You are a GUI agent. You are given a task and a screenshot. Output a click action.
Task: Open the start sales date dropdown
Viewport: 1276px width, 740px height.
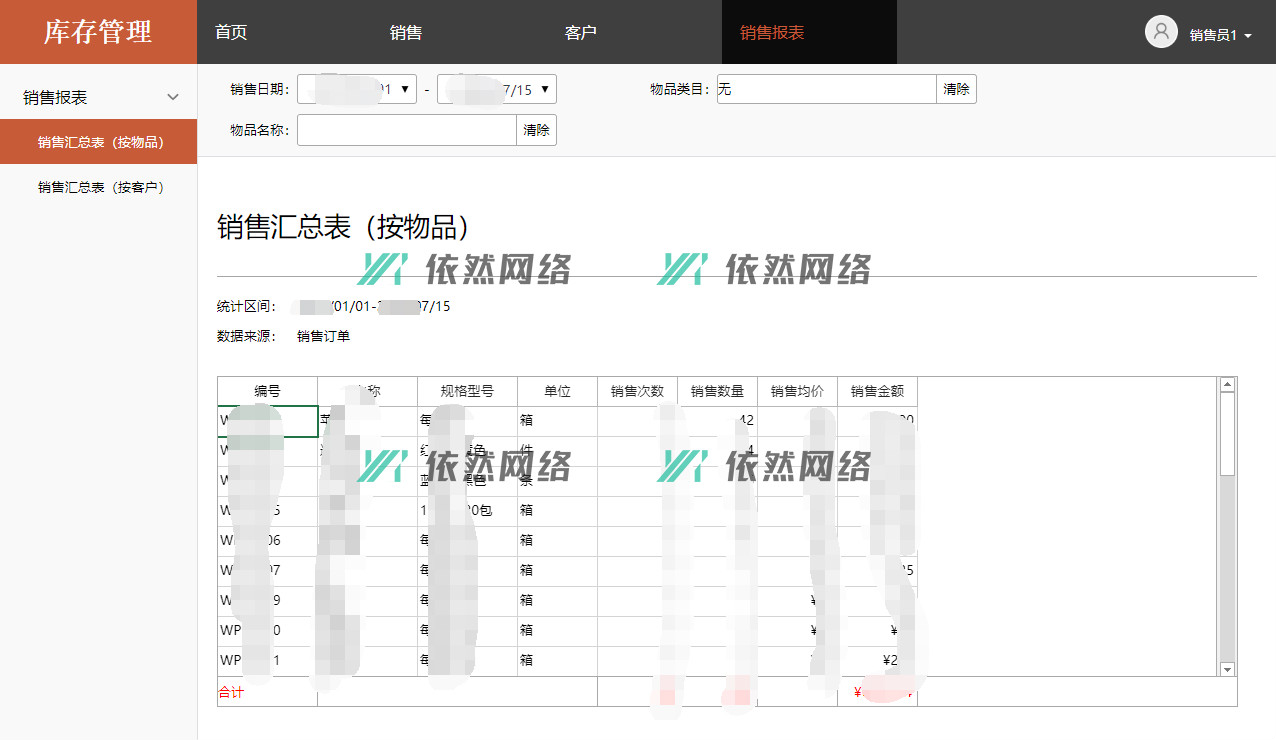406,90
